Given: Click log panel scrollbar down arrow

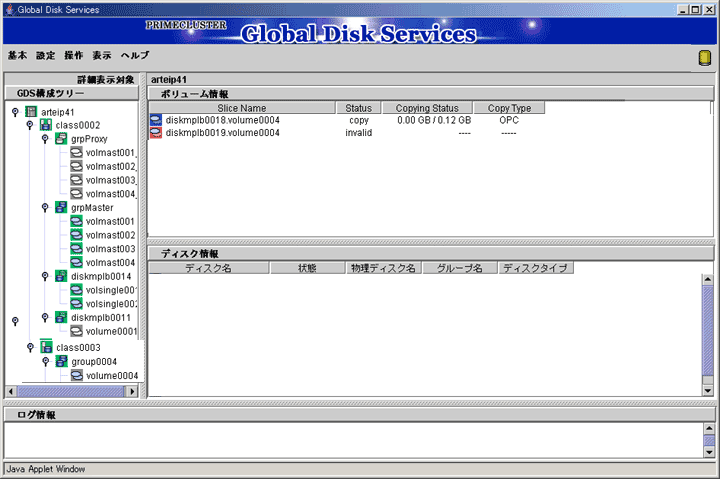Looking at the screenshot, I should click(709, 452).
